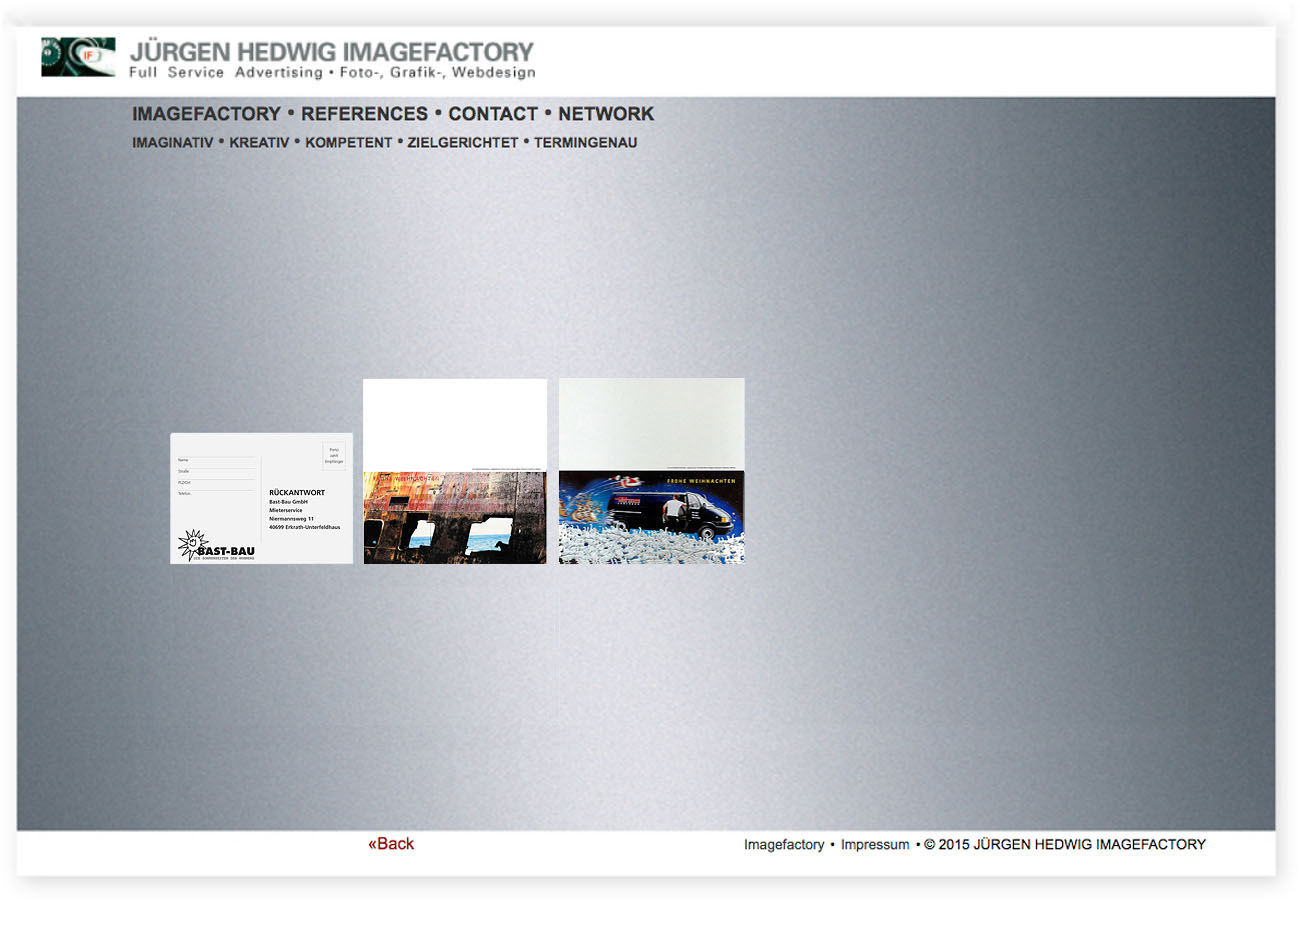Click the ZIELGERICHTET tagline word

462,143
